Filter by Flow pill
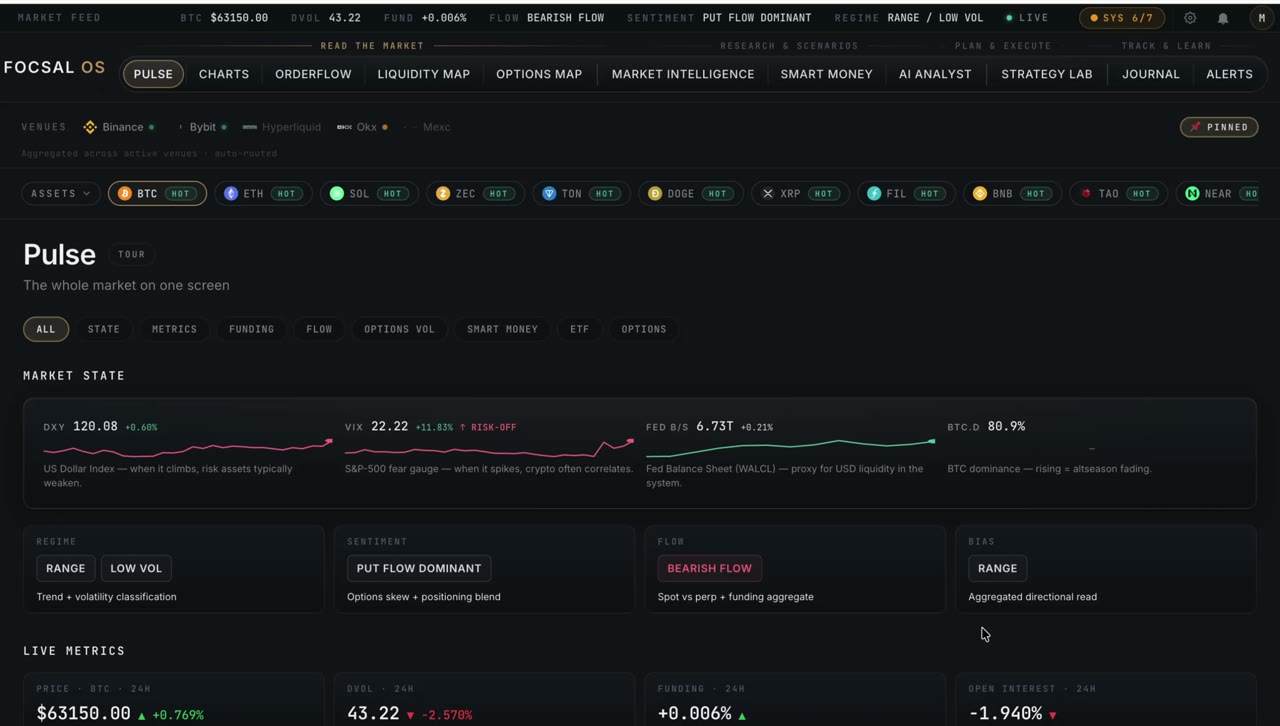1280x726 pixels. [319, 329]
